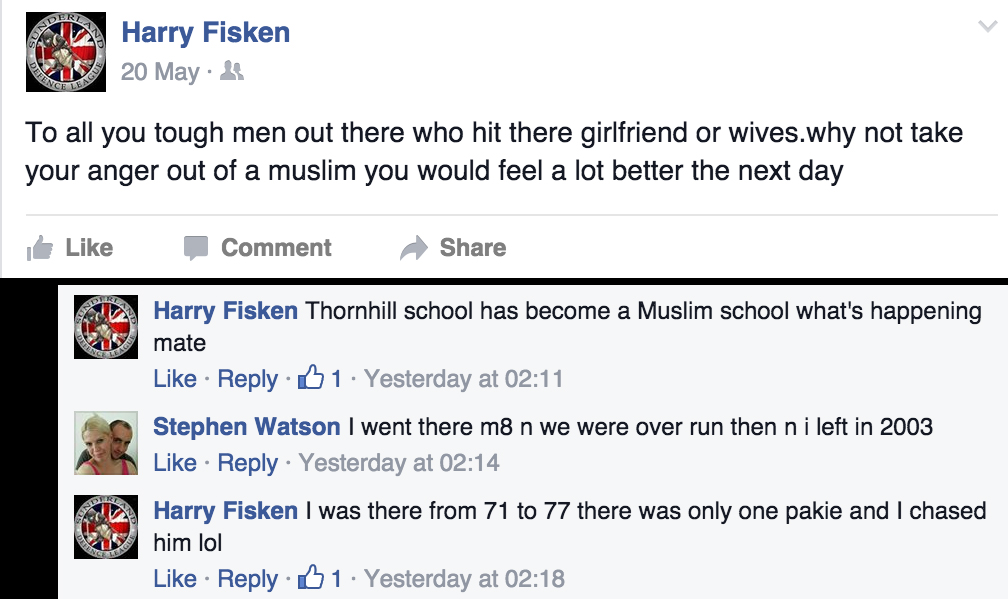The image size is (1008, 599).
Task: Click Stephen Watson's comment avatar
Action: point(106,443)
